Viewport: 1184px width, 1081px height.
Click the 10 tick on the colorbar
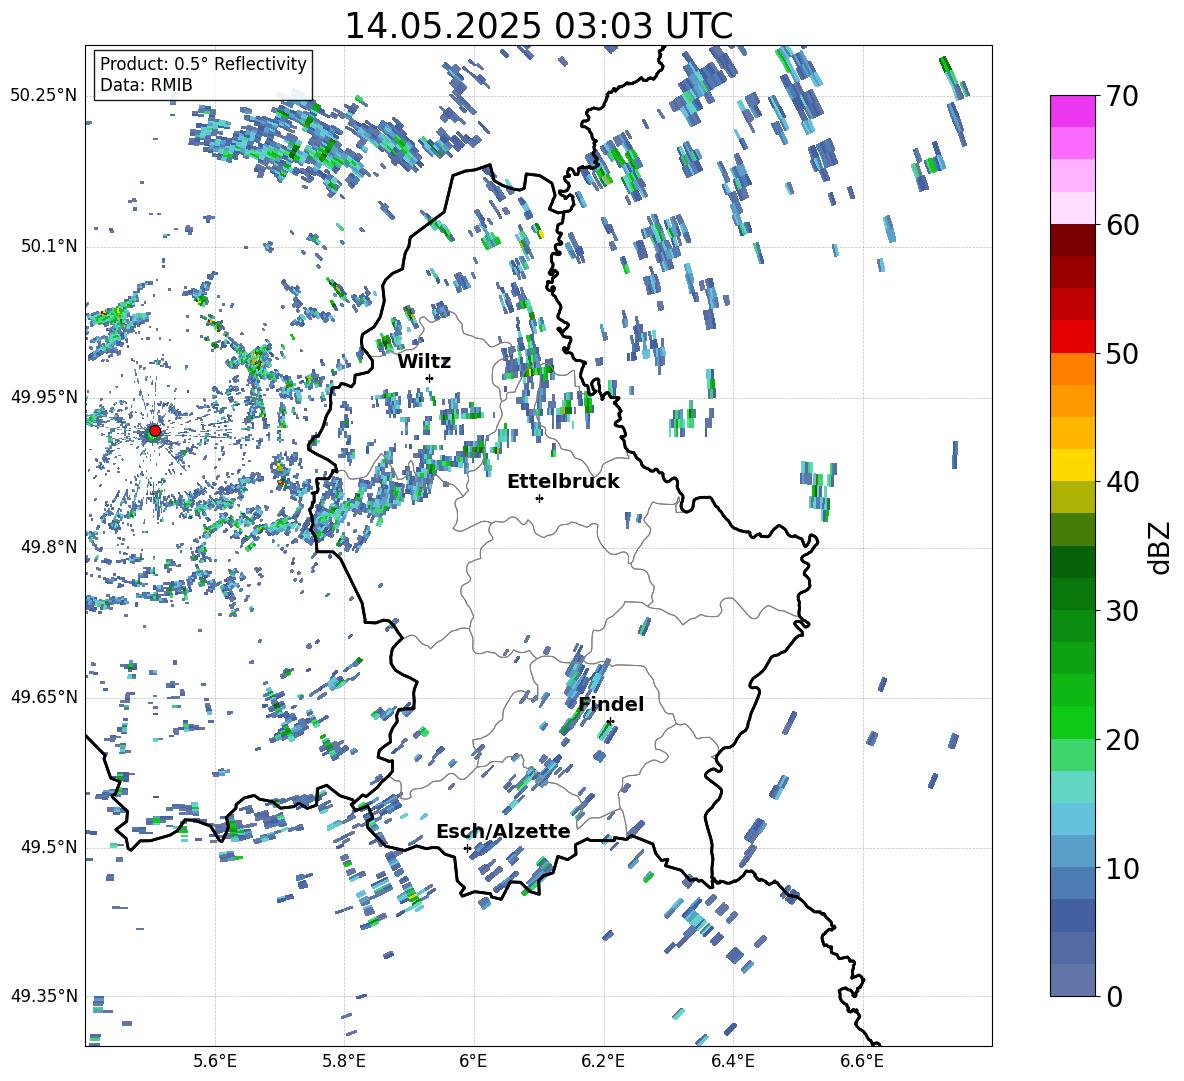pos(1122,868)
